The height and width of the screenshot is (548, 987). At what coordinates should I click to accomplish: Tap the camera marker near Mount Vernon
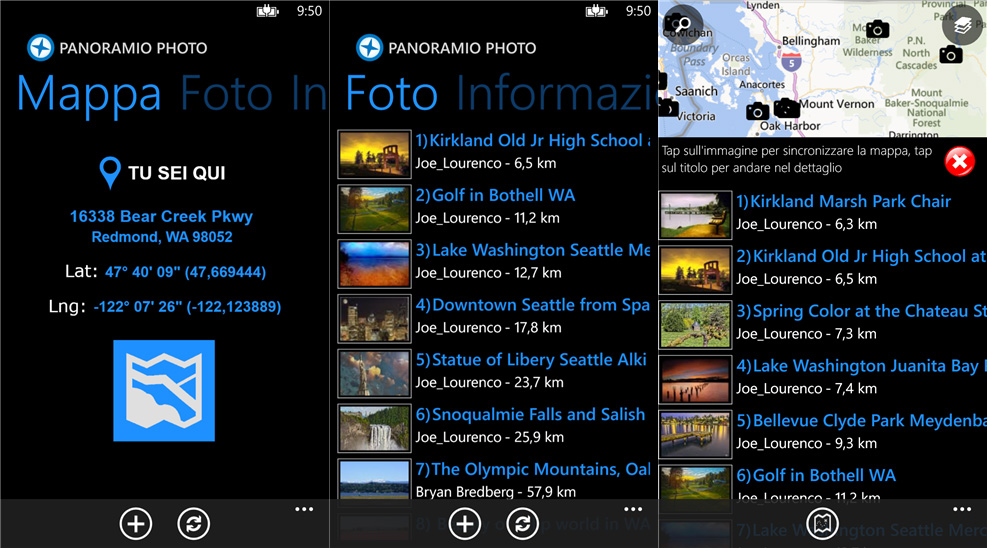click(787, 108)
